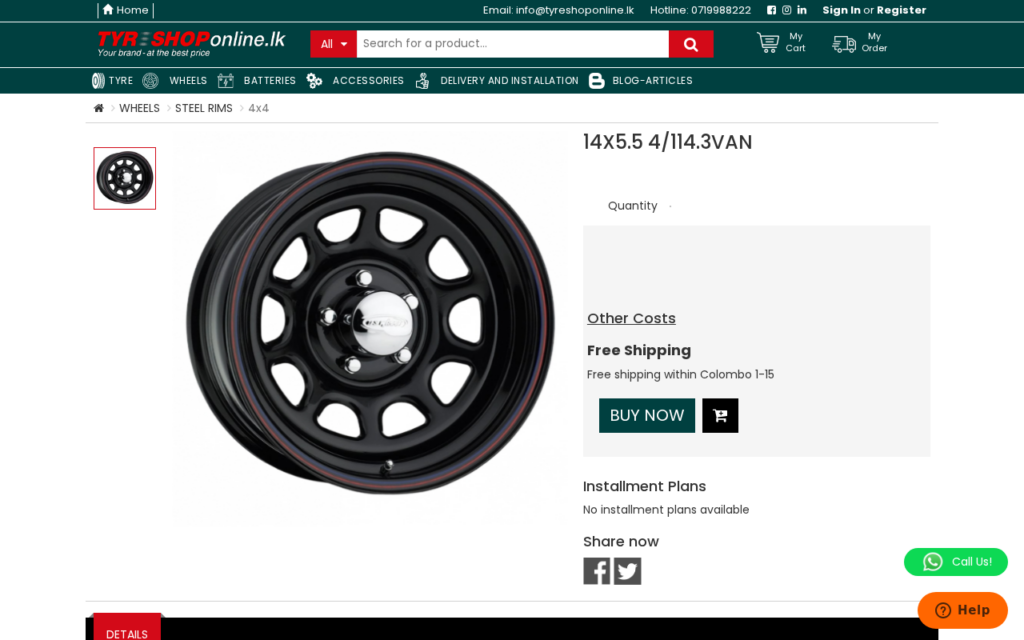The image size is (1024, 640).
Task: Click the Register link
Action: [x=901, y=10]
